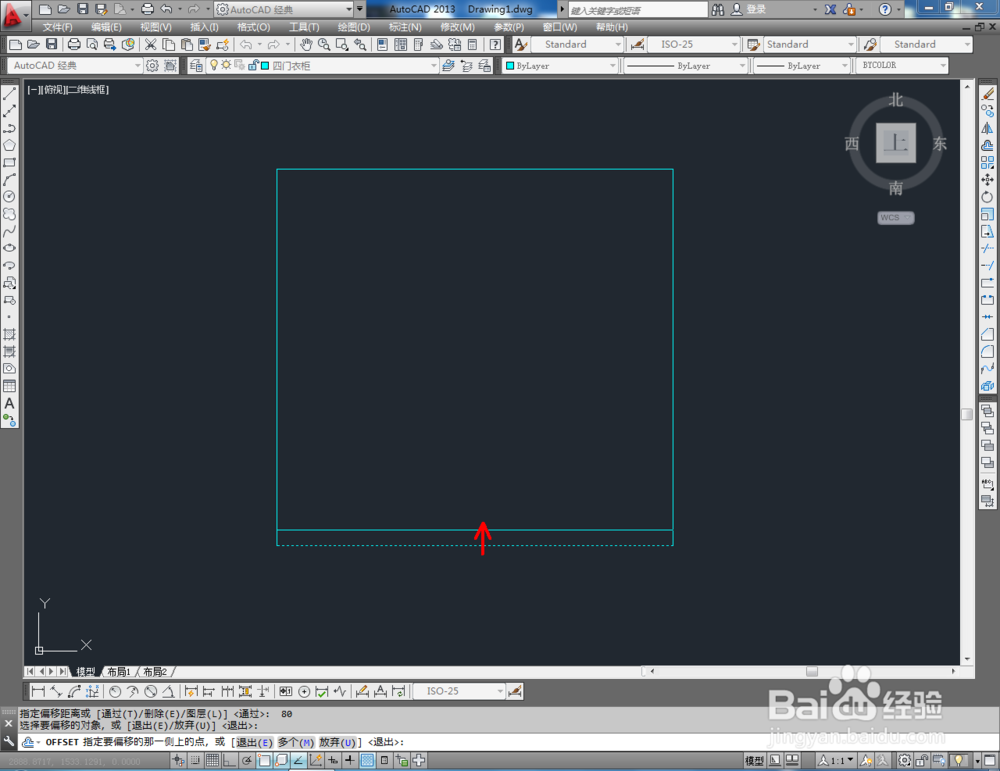
Task: Click the Zoom Realtime magnifier icon
Action: [324, 45]
